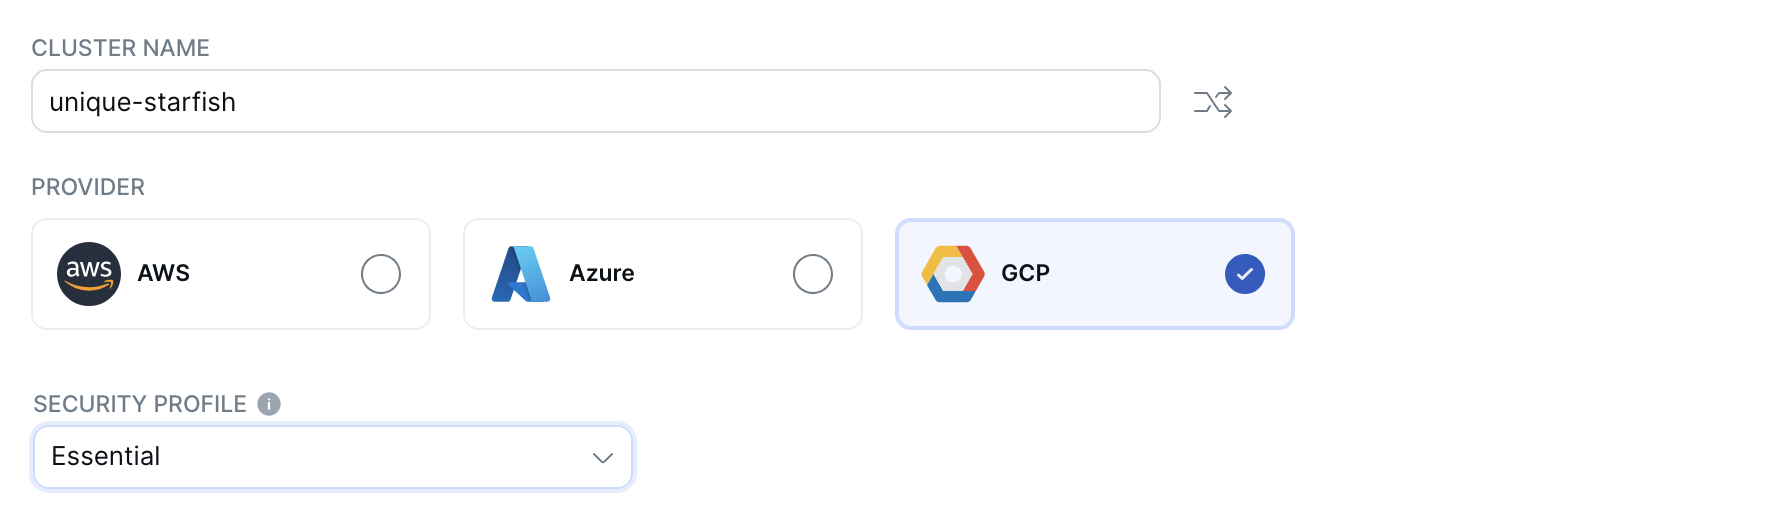Image resolution: width=1784 pixels, height=529 pixels.
Task: Click the randomize cluster name shuffle icon
Action: pyautogui.click(x=1213, y=102)
